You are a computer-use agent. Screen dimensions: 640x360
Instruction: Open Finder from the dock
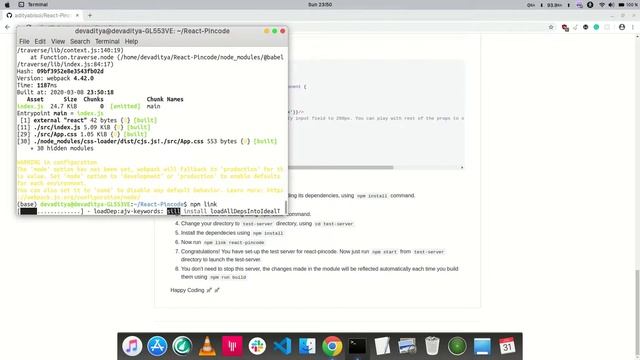[x=307, y=346]
